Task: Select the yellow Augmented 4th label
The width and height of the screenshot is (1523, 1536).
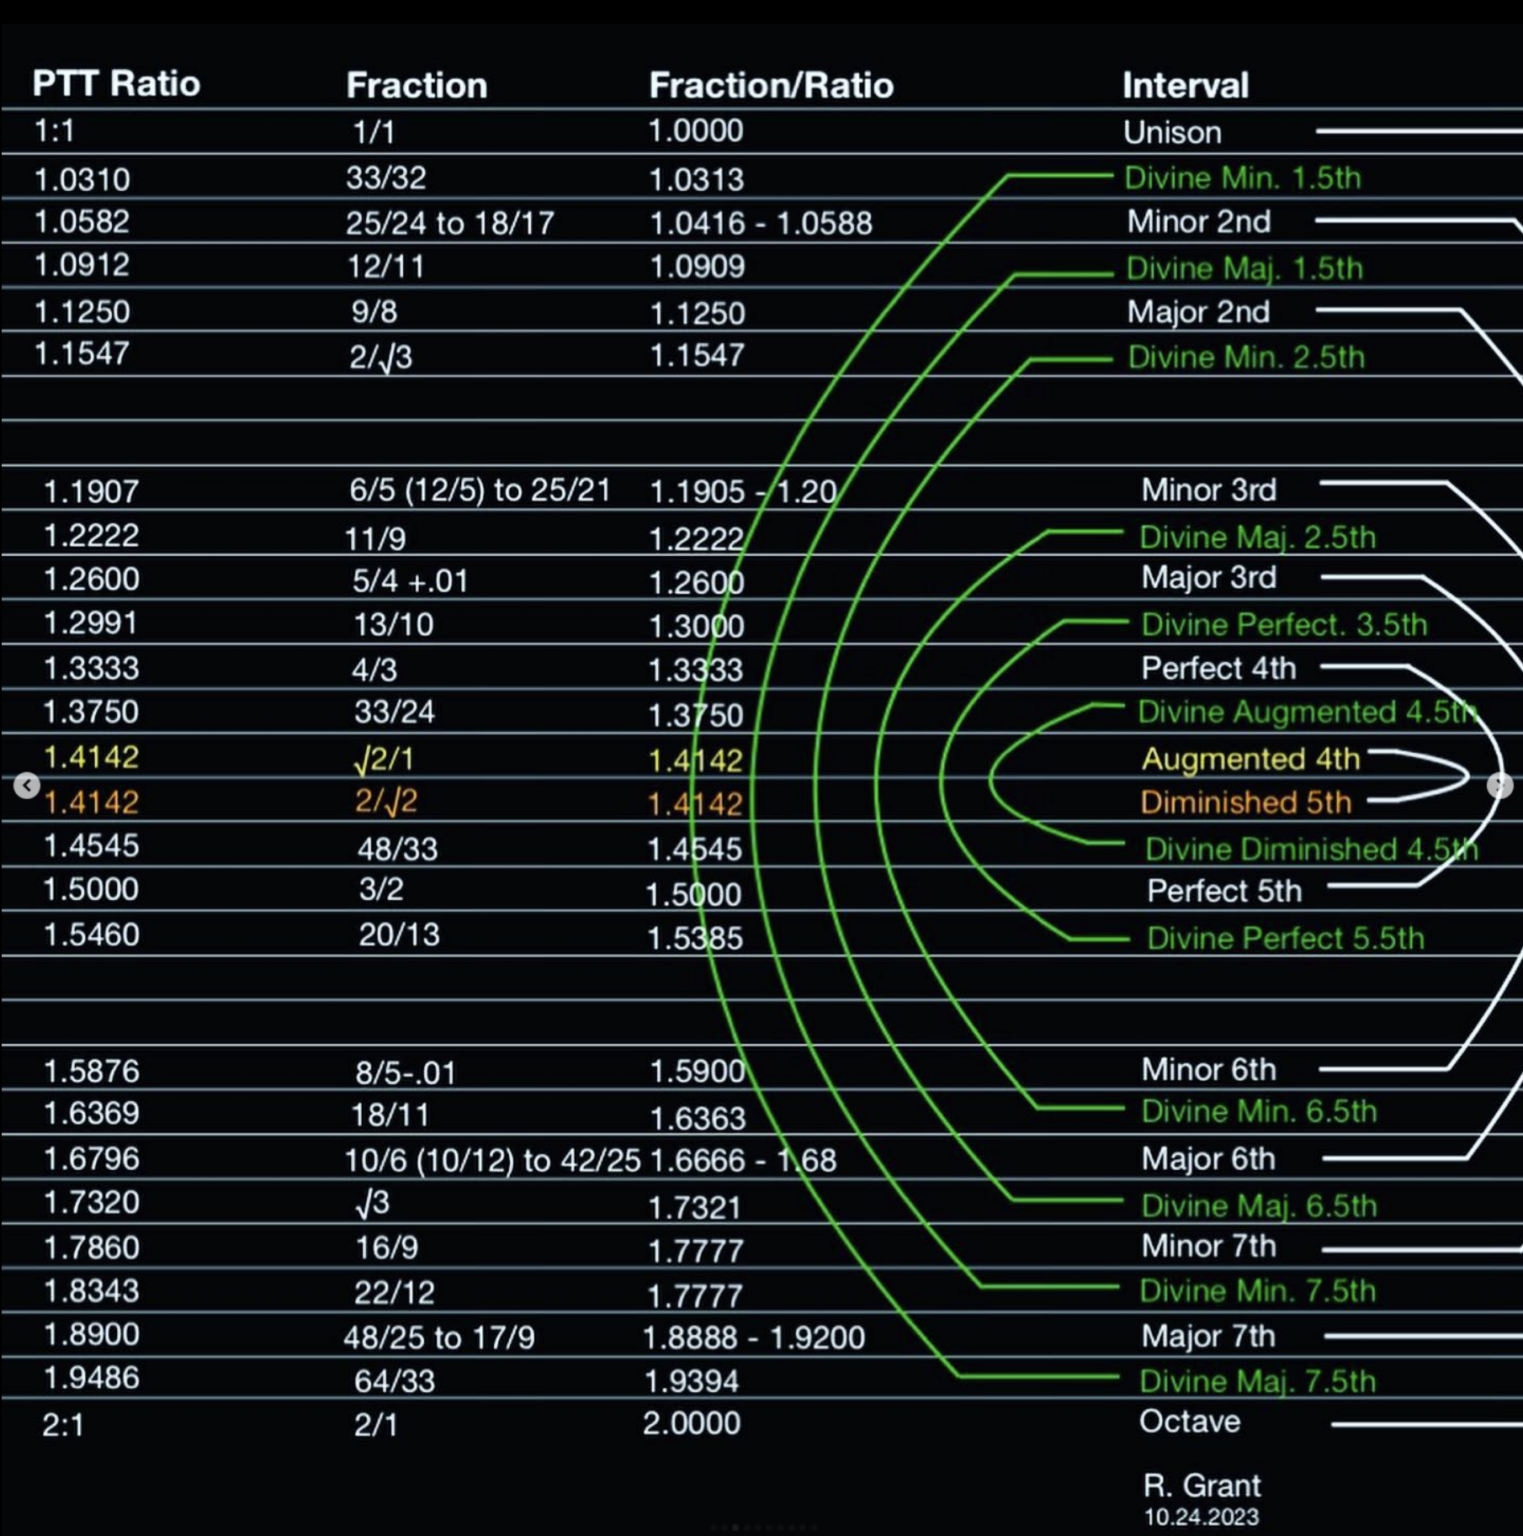Action: 1250,759
